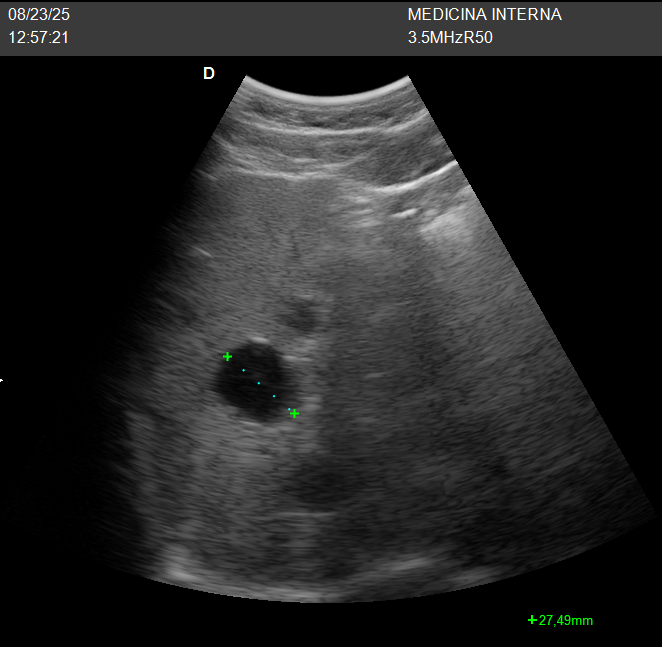Select the 27,49mm measurement readout

566,621
